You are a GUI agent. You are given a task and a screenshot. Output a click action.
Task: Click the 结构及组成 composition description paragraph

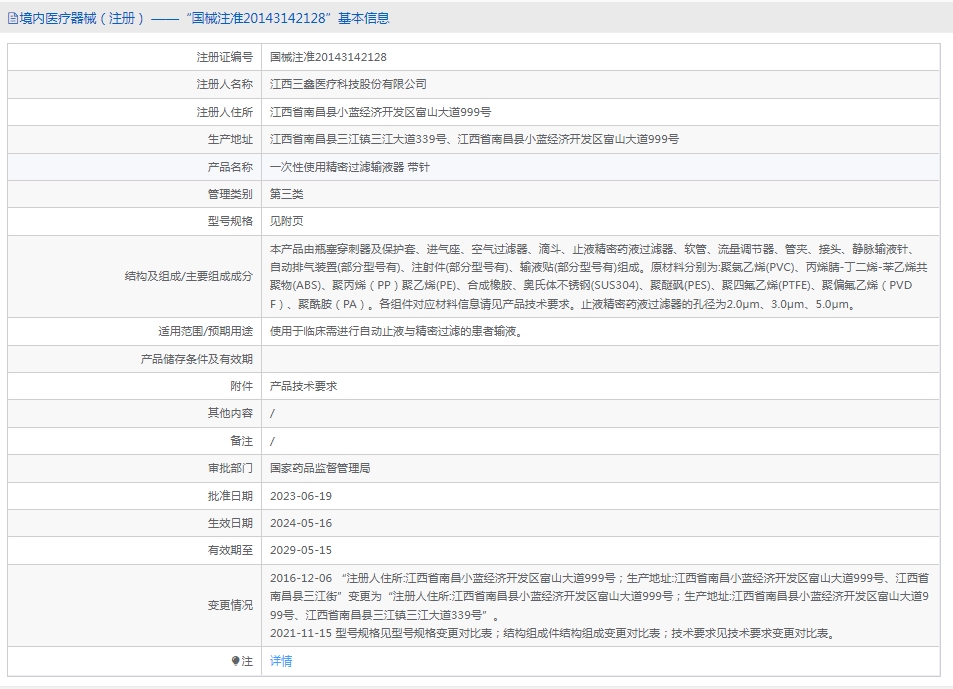point(600,276)
